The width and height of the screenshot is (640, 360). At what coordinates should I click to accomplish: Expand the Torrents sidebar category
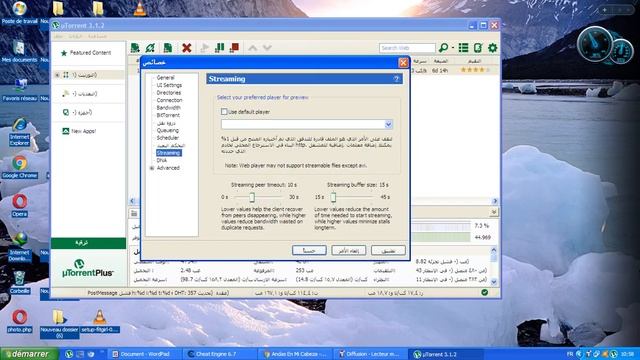coord(57,75)
